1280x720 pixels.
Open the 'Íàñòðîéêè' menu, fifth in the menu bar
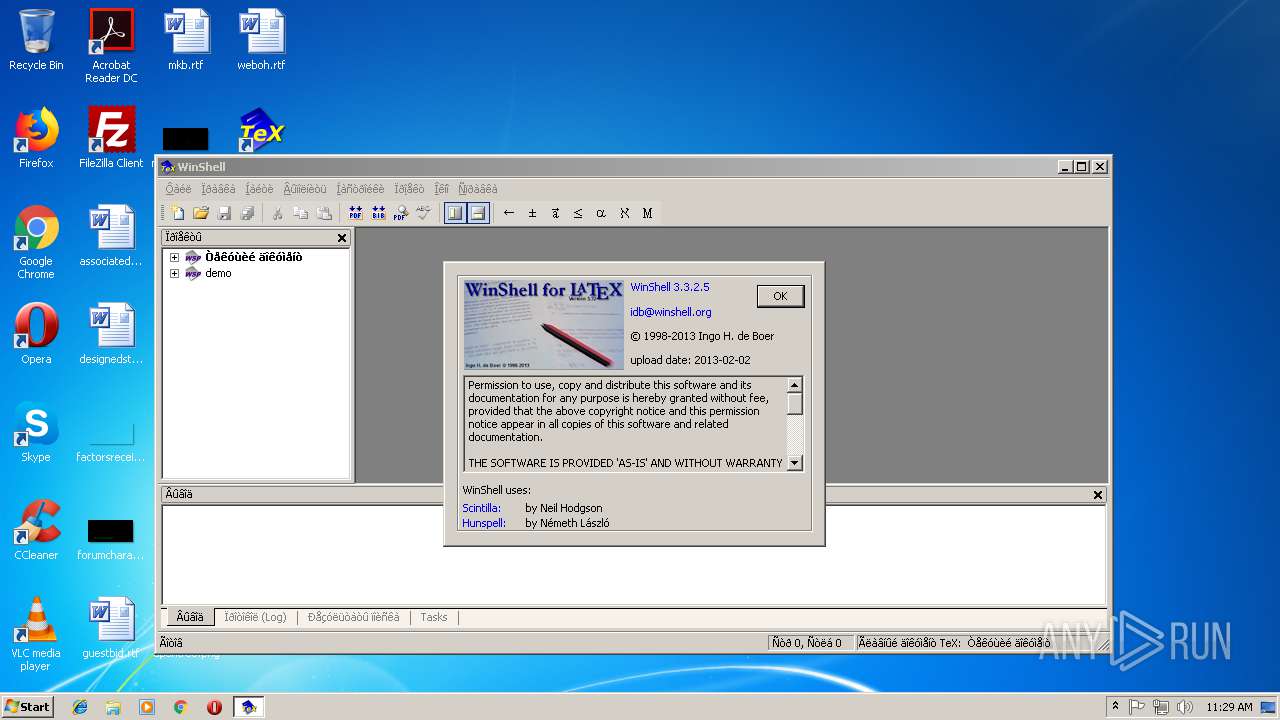point(360,189)
